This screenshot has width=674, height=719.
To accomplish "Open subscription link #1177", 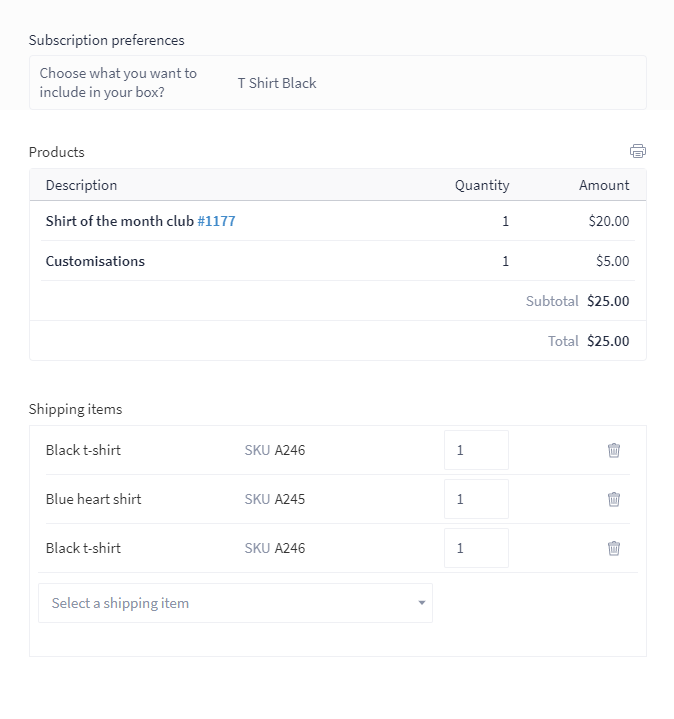I will (216, 221).
